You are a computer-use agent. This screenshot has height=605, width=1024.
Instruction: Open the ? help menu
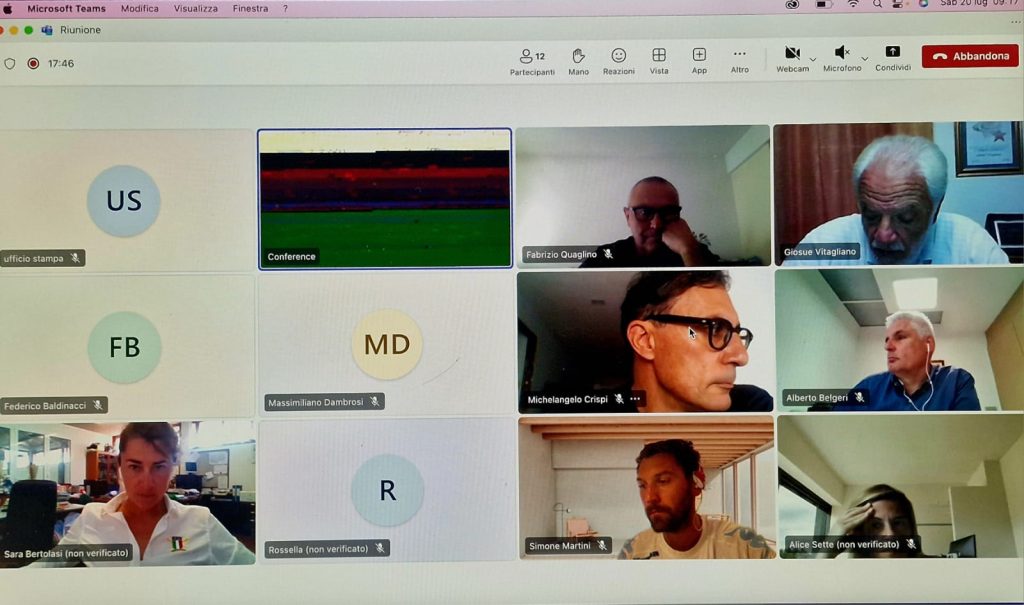[285, 8]
